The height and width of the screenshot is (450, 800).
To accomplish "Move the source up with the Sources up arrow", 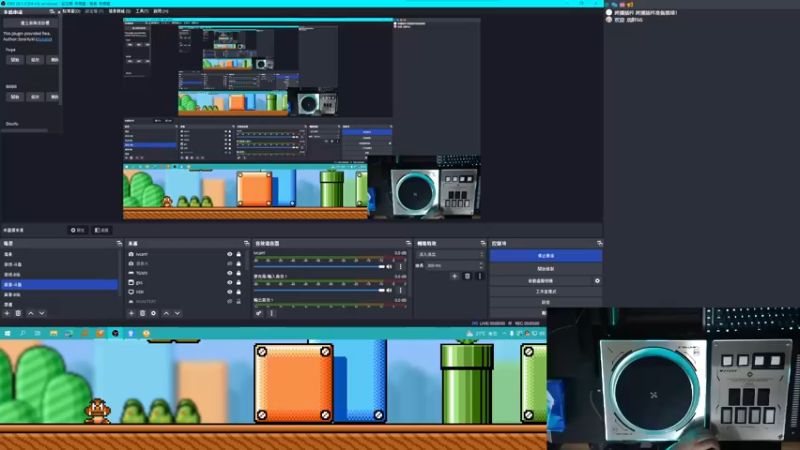I will pos(166,313).
